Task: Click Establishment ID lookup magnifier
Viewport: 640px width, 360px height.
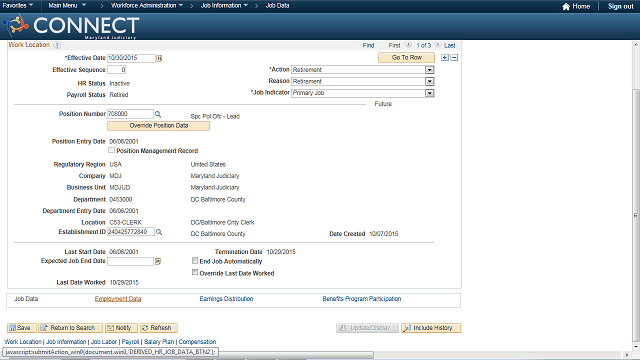Action: click(159, 232)
